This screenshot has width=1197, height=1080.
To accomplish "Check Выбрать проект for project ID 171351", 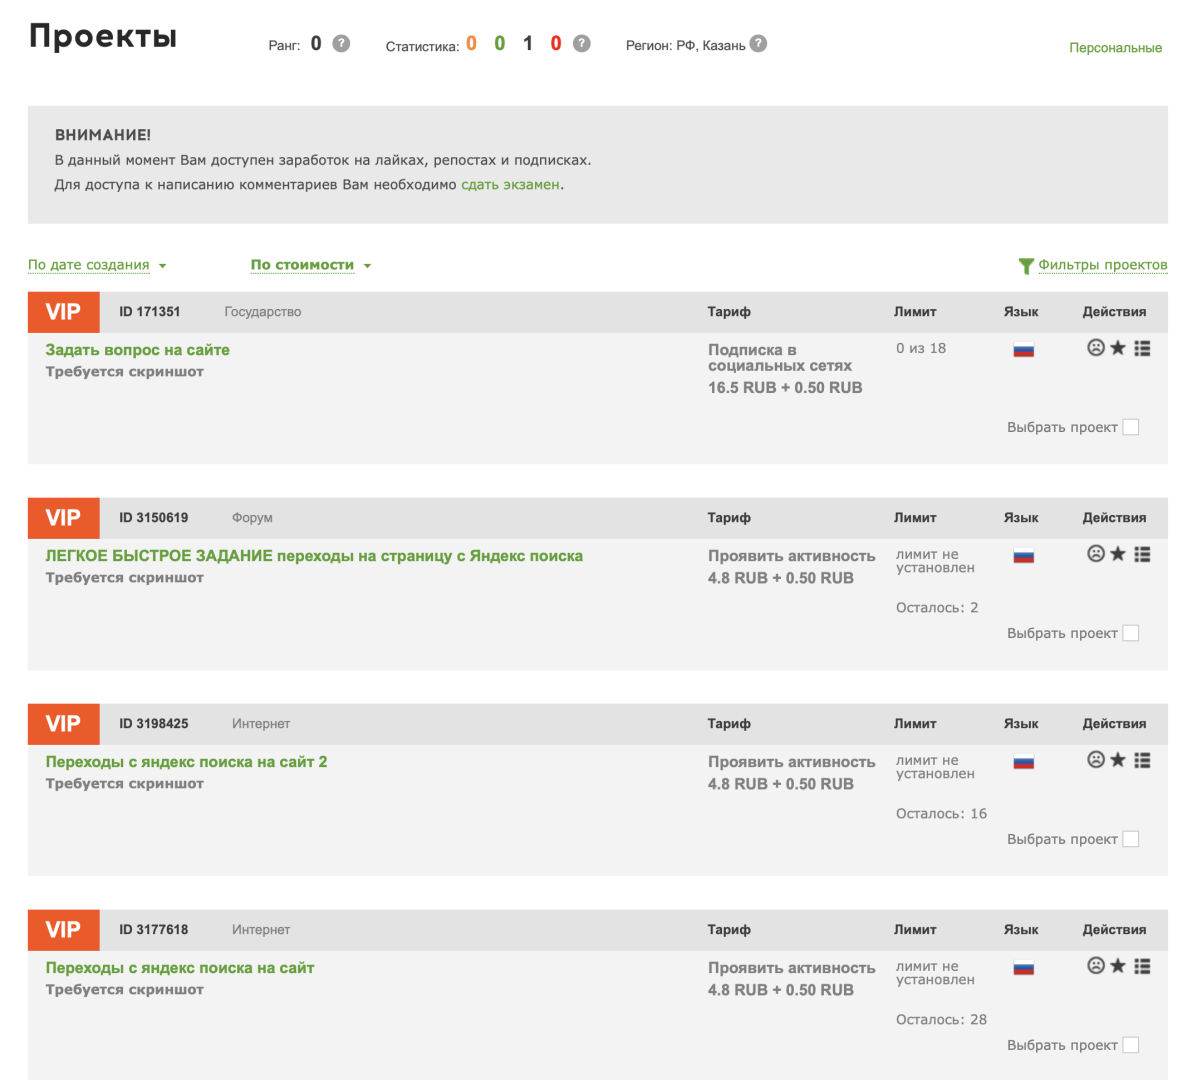I will [x=1131, y=427].
